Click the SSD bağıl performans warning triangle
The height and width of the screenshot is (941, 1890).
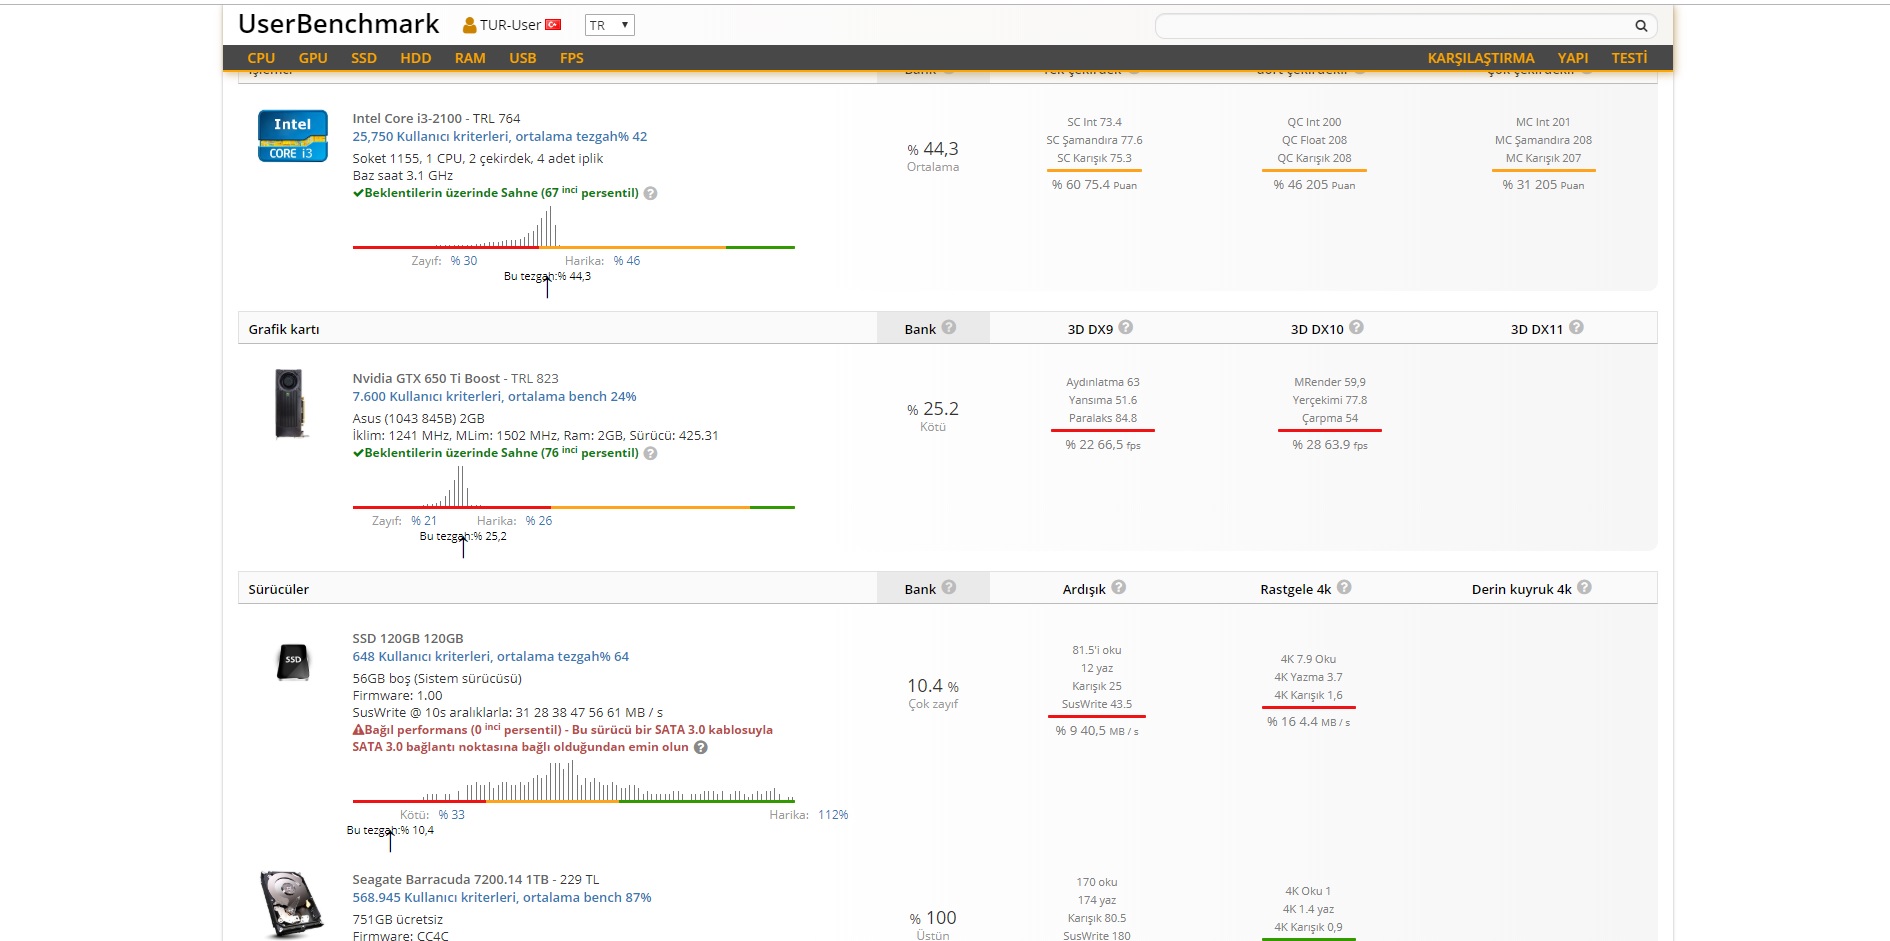[x=358, y=730]
